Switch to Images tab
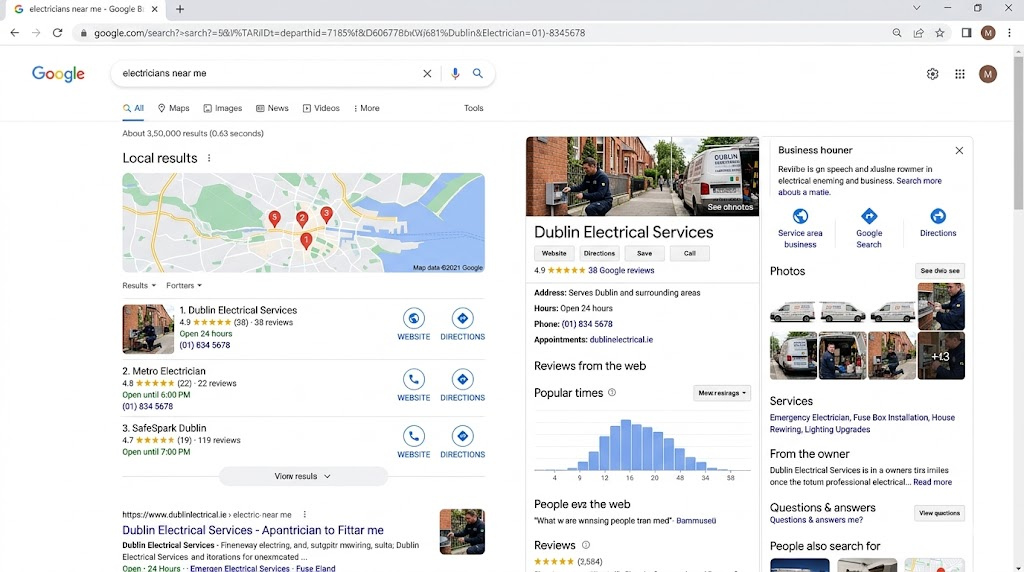Screen dimensions: 1024x572 tap(223, 108)
